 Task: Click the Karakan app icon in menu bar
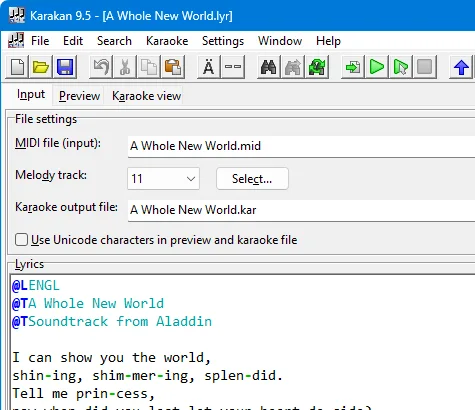[x=16, y=41]
